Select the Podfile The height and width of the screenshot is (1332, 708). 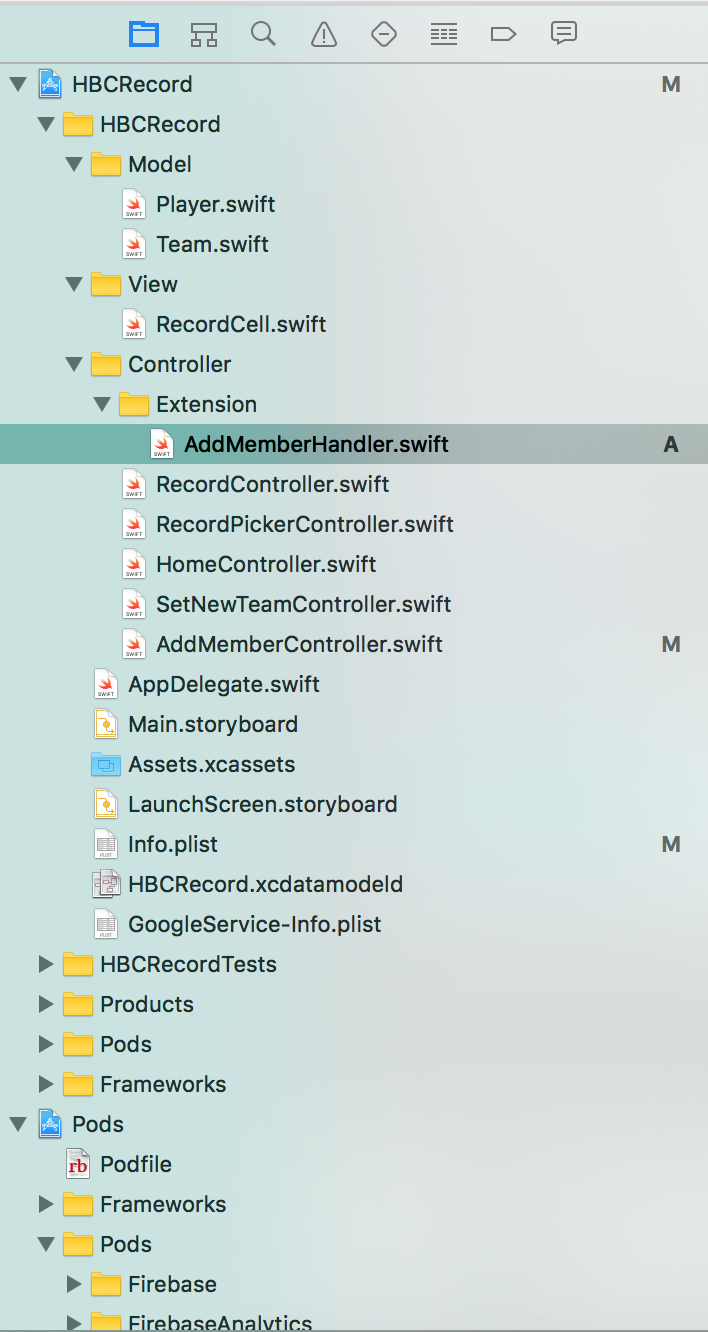135,1164
